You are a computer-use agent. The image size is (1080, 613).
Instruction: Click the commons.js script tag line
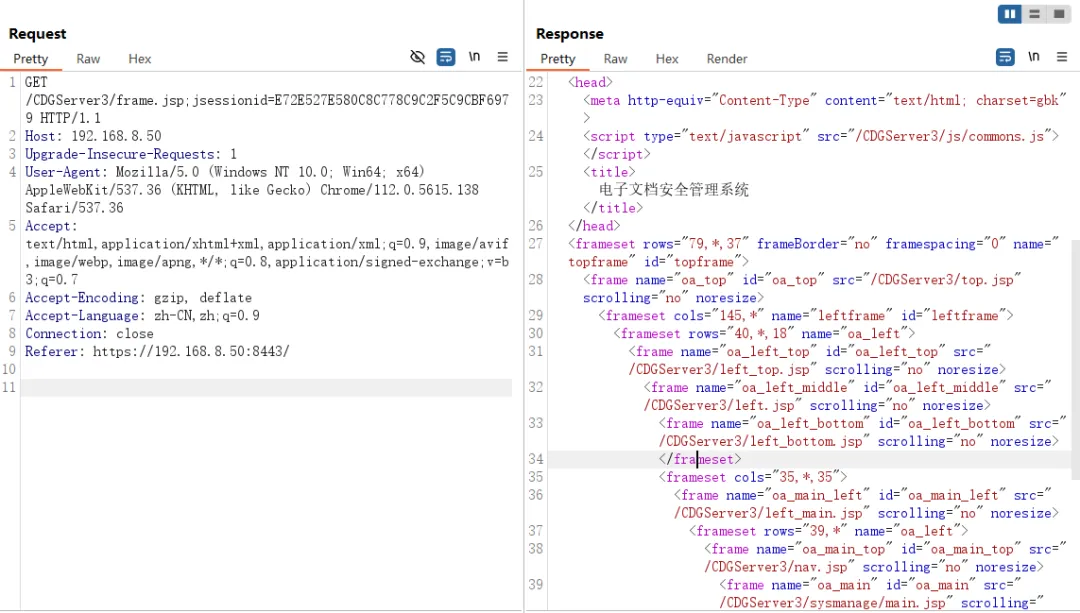(820, 136)
